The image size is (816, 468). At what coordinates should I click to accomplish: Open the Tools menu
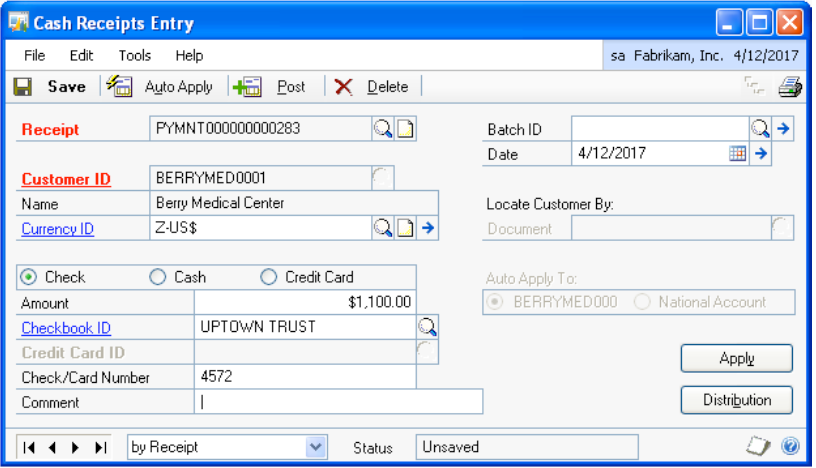tap(134, 55)
